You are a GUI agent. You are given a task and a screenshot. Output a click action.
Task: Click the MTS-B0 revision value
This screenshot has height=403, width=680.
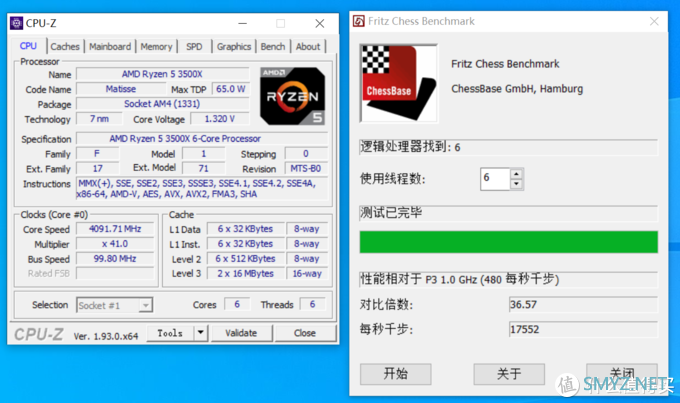point(306,168)
